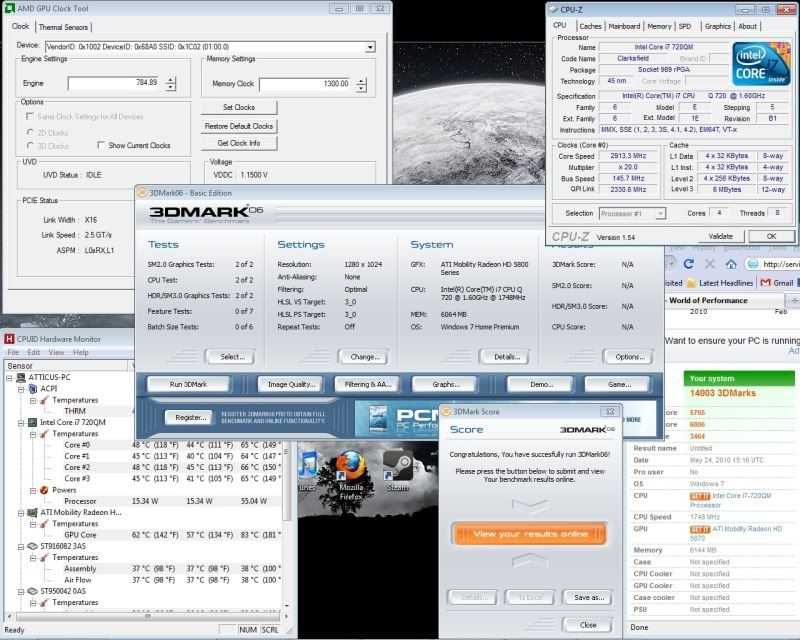Click the ACPI sensor icon in Hardware Monitor

tap(33, 388)
